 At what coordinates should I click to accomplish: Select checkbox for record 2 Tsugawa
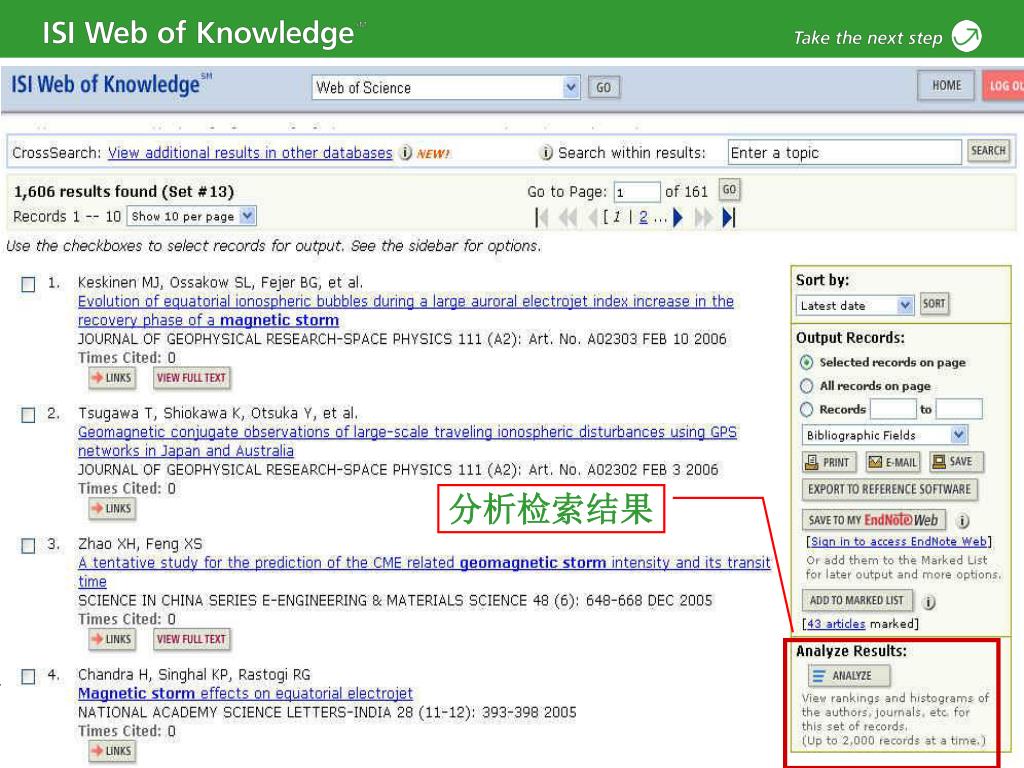click(28, 415)
